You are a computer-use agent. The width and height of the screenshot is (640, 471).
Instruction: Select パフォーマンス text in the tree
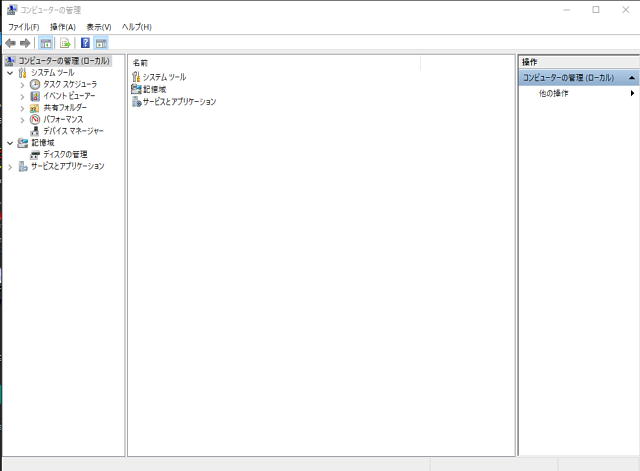coord(63,119)
